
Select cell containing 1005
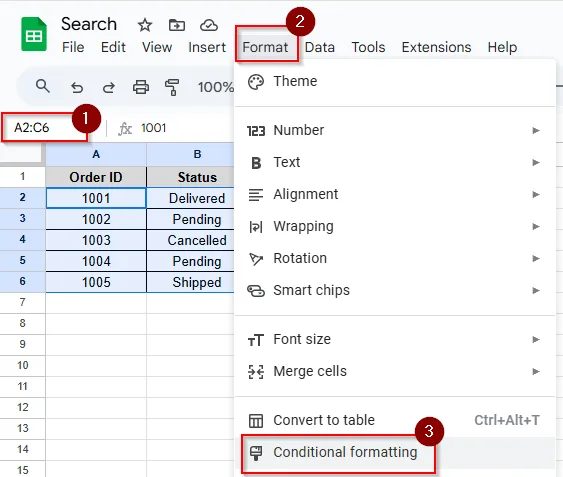coord(96,282)
